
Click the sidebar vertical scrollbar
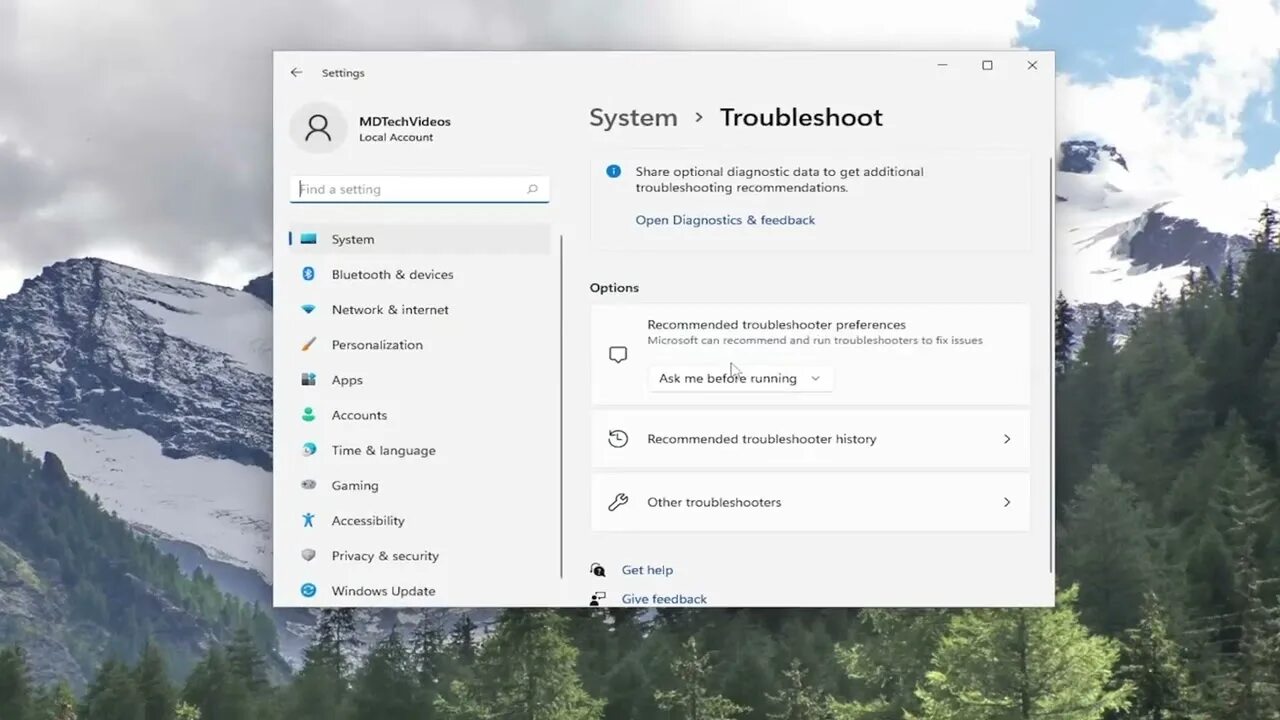click(561, 405)
